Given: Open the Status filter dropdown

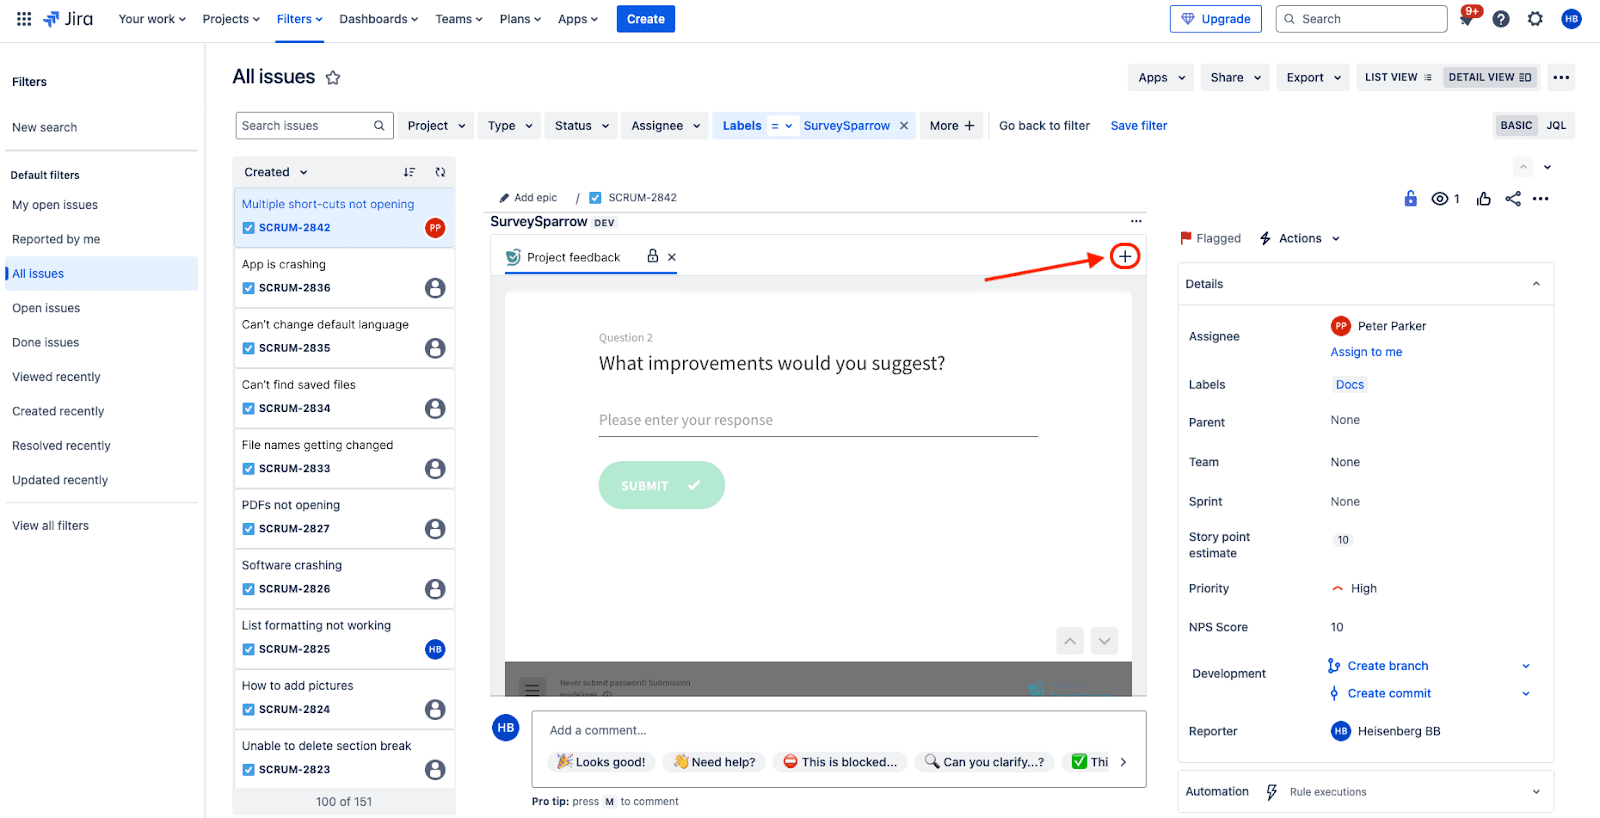Looking at the screenshot, I should click(581, 126).
